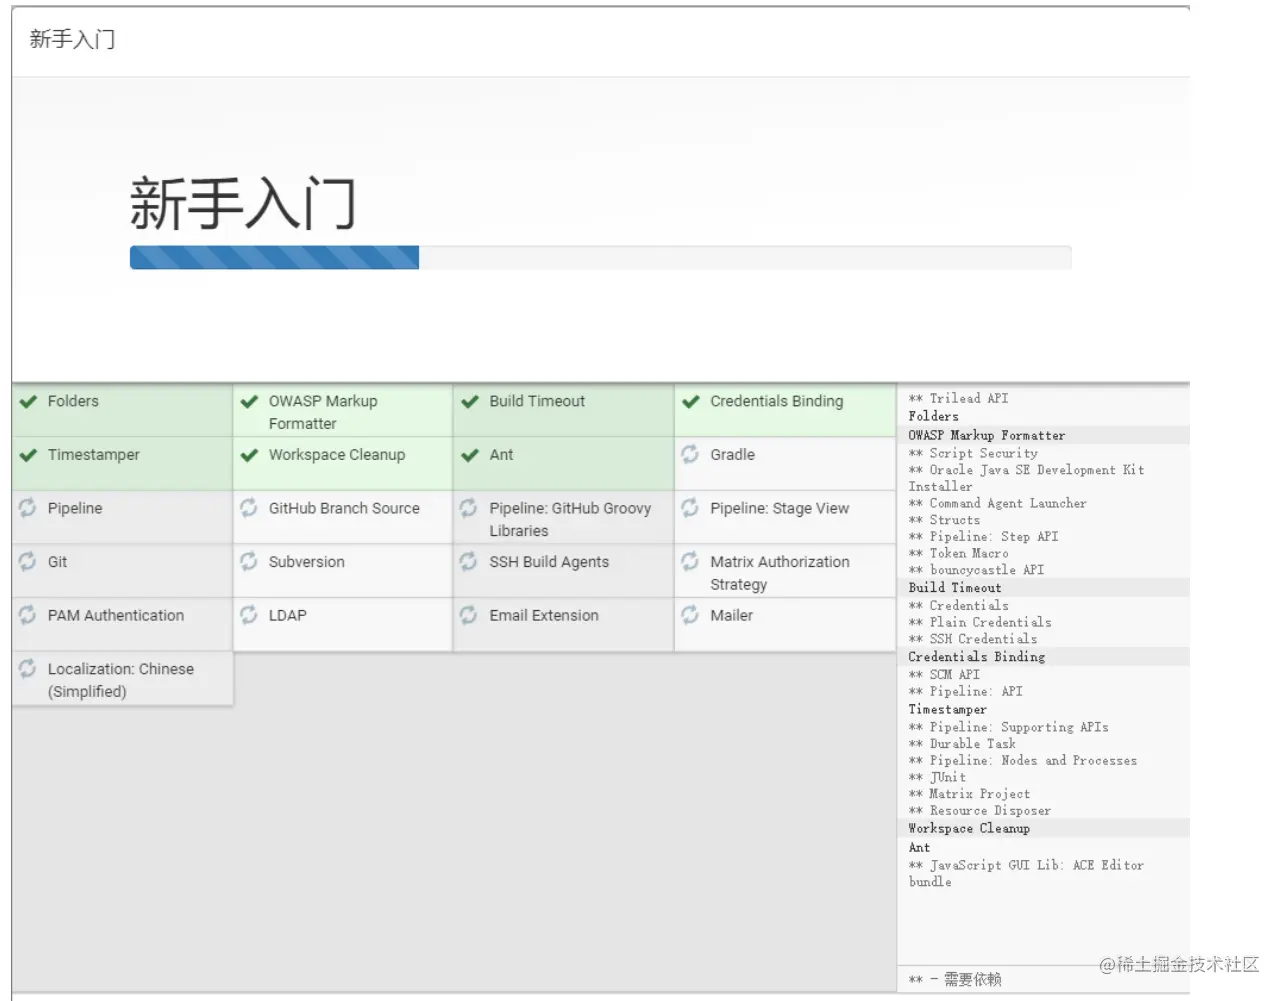Select the Gradle plugin label
The image size is (1286, 1001).
(x=732, y=455)
